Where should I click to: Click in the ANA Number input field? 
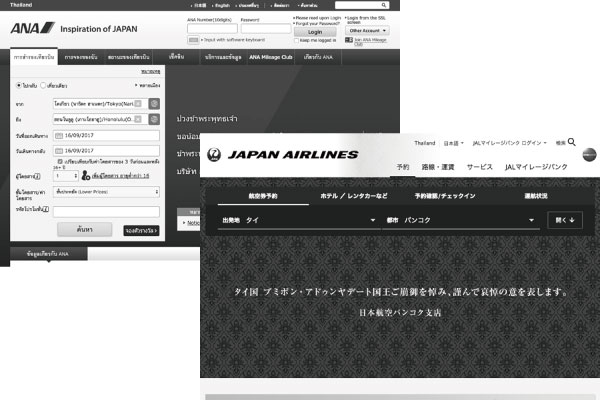[x=212, y=29]
